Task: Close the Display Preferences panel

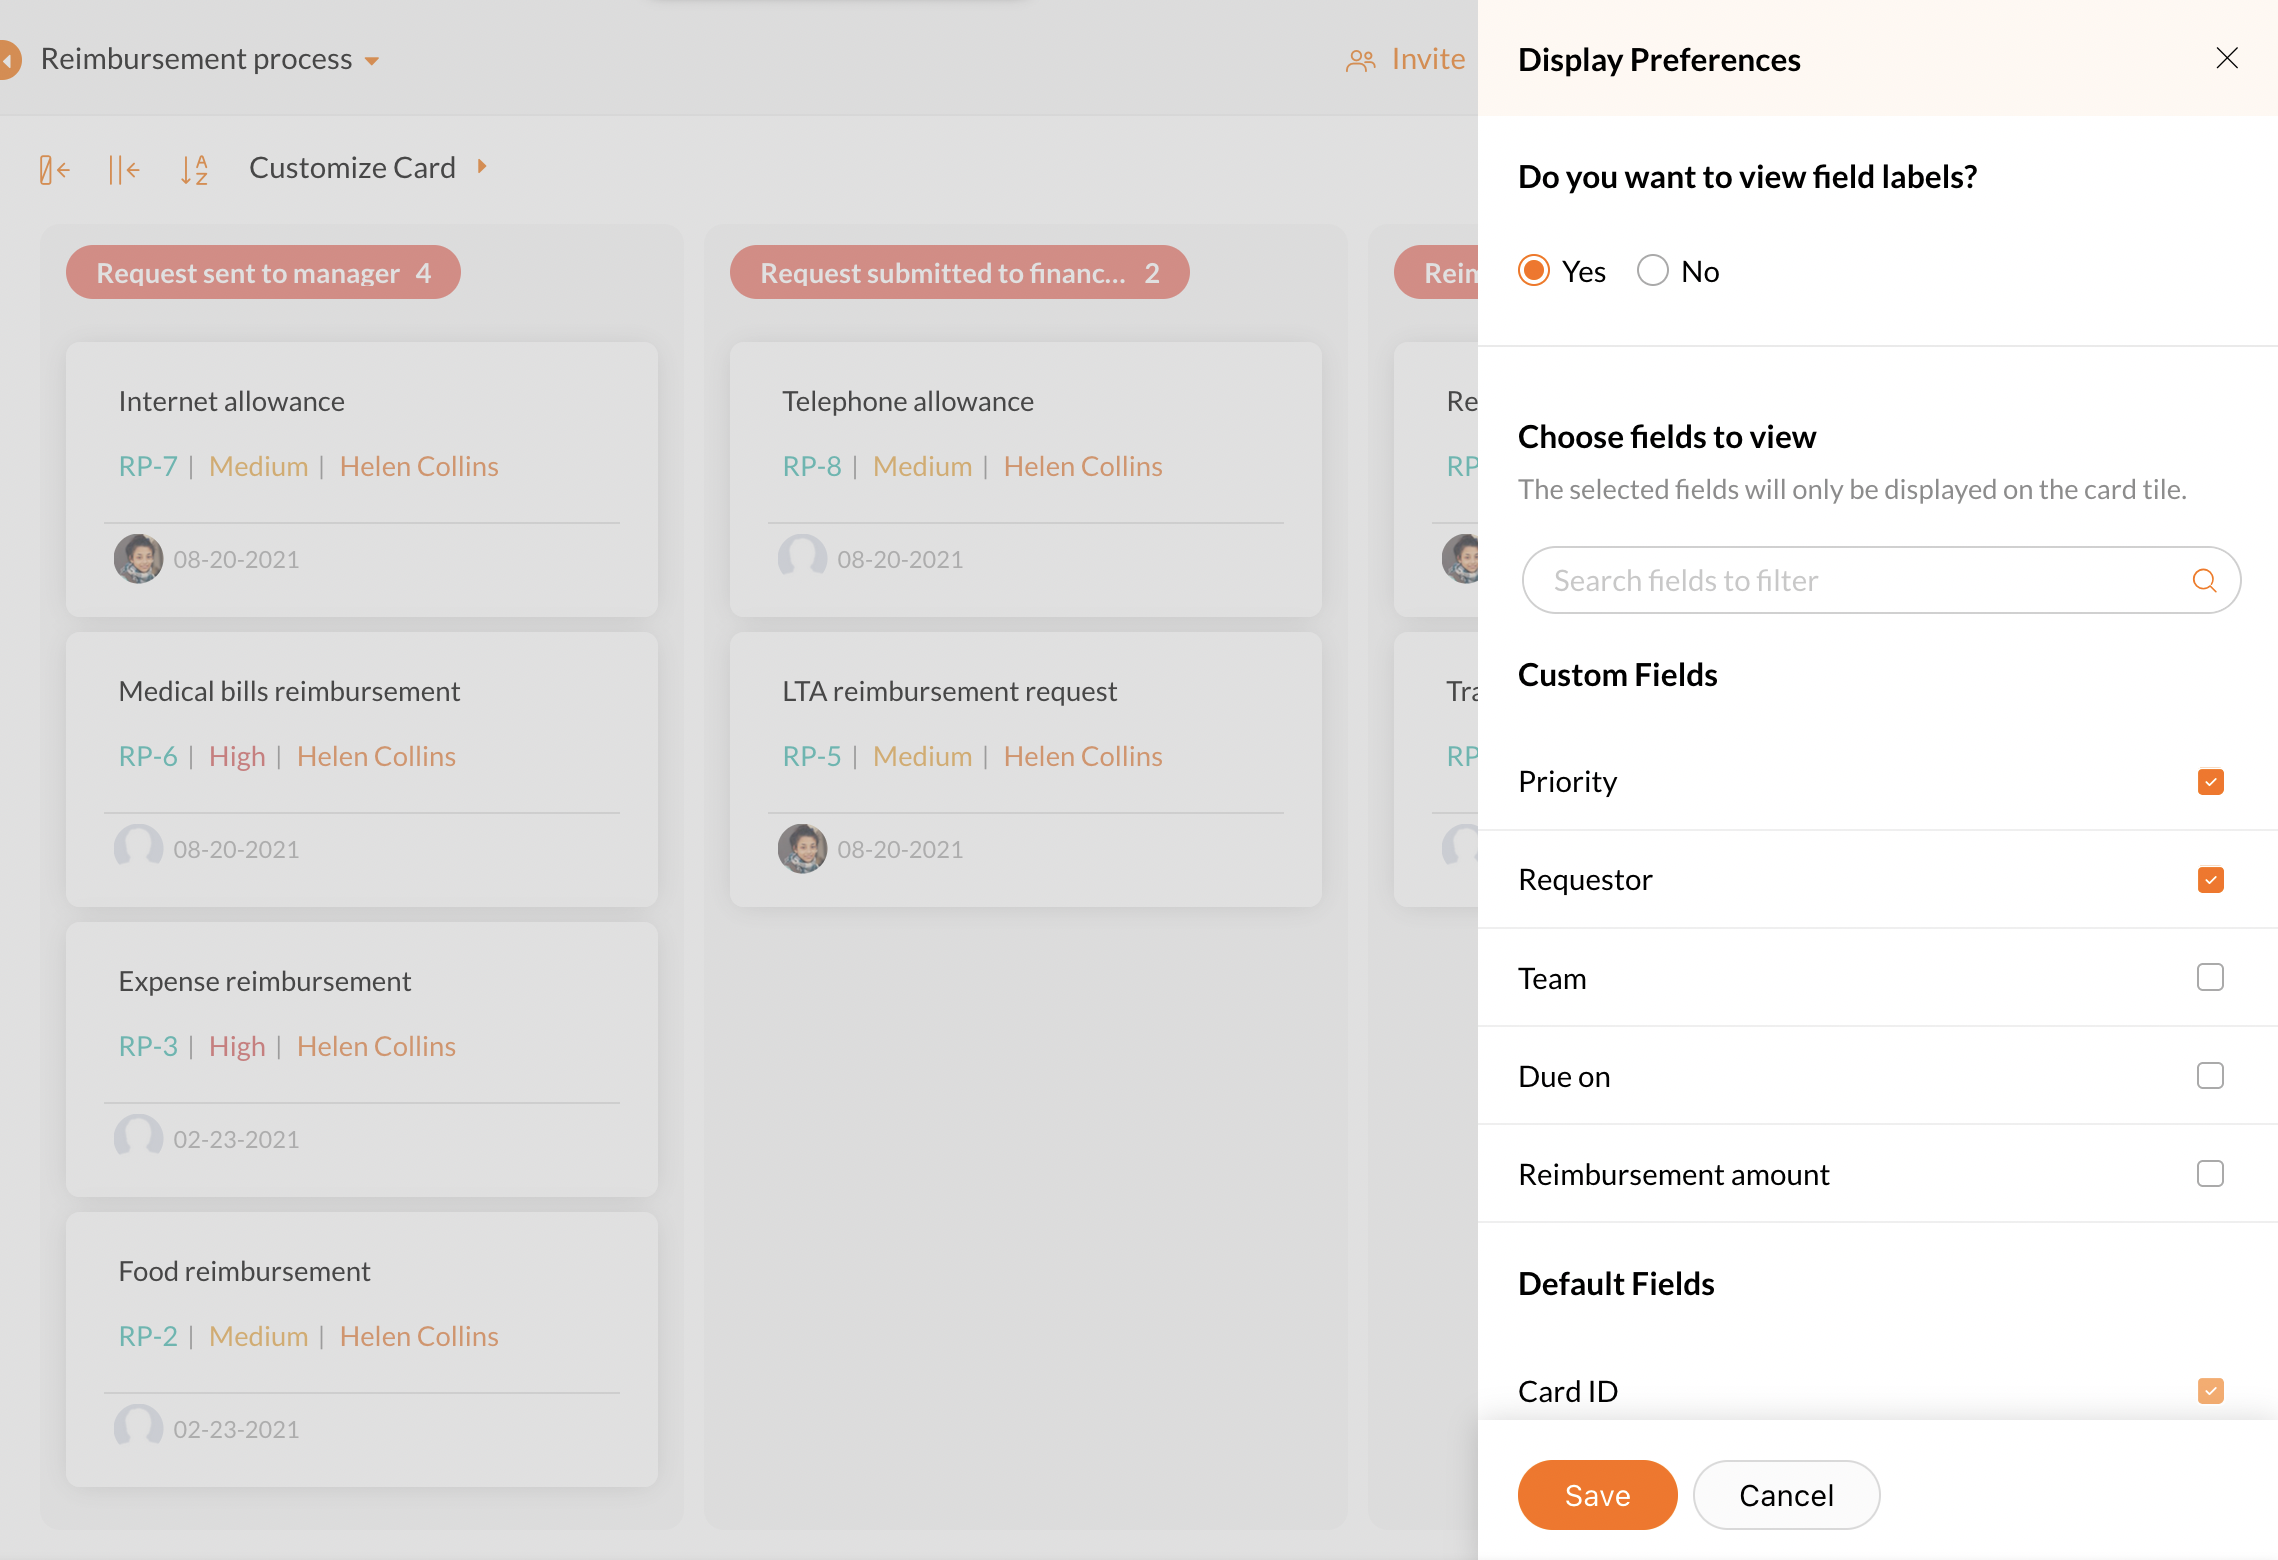Action: [2226, 58]
